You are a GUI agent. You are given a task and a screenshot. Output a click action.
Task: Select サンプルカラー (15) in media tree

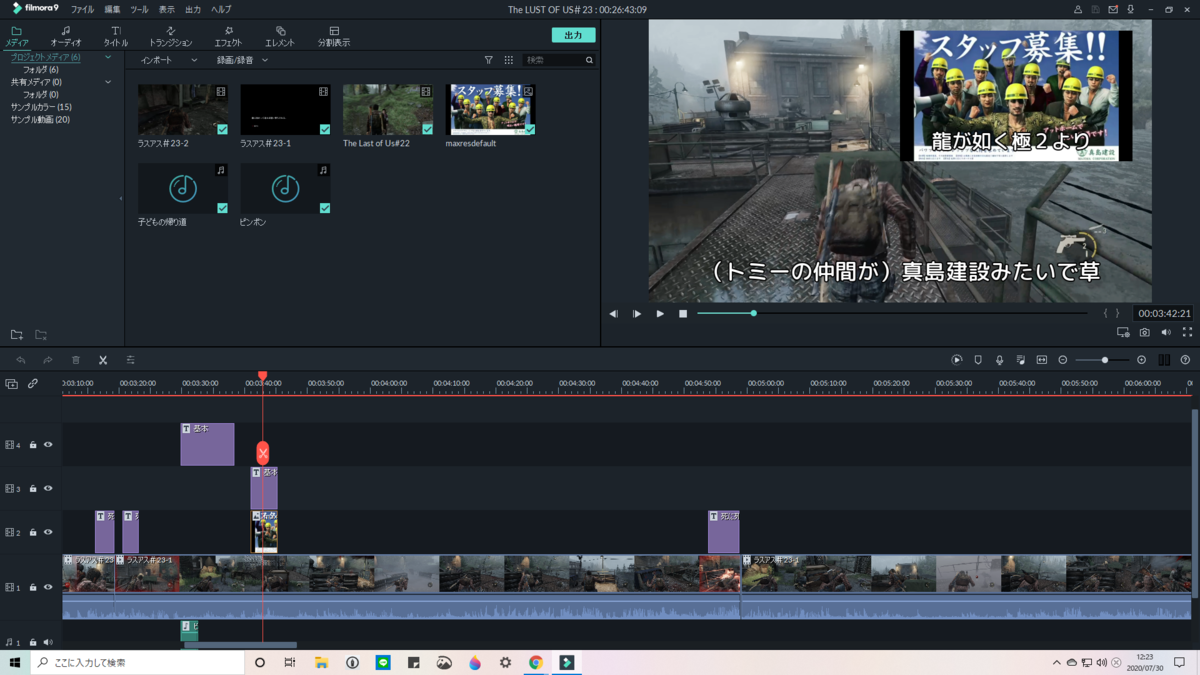41,107
